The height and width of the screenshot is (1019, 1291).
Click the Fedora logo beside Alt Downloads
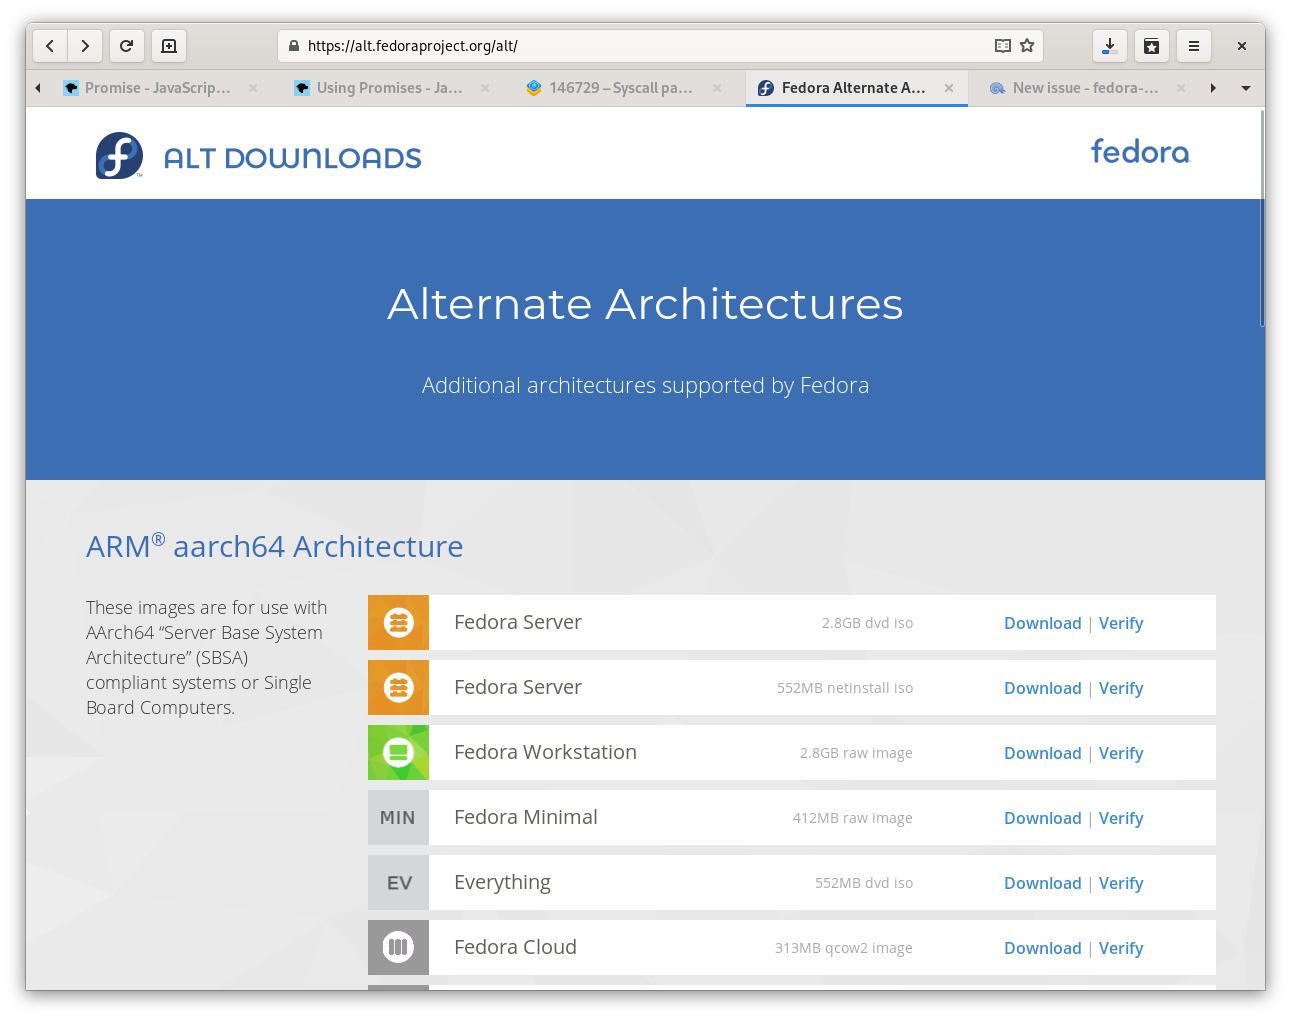point(119,156)
